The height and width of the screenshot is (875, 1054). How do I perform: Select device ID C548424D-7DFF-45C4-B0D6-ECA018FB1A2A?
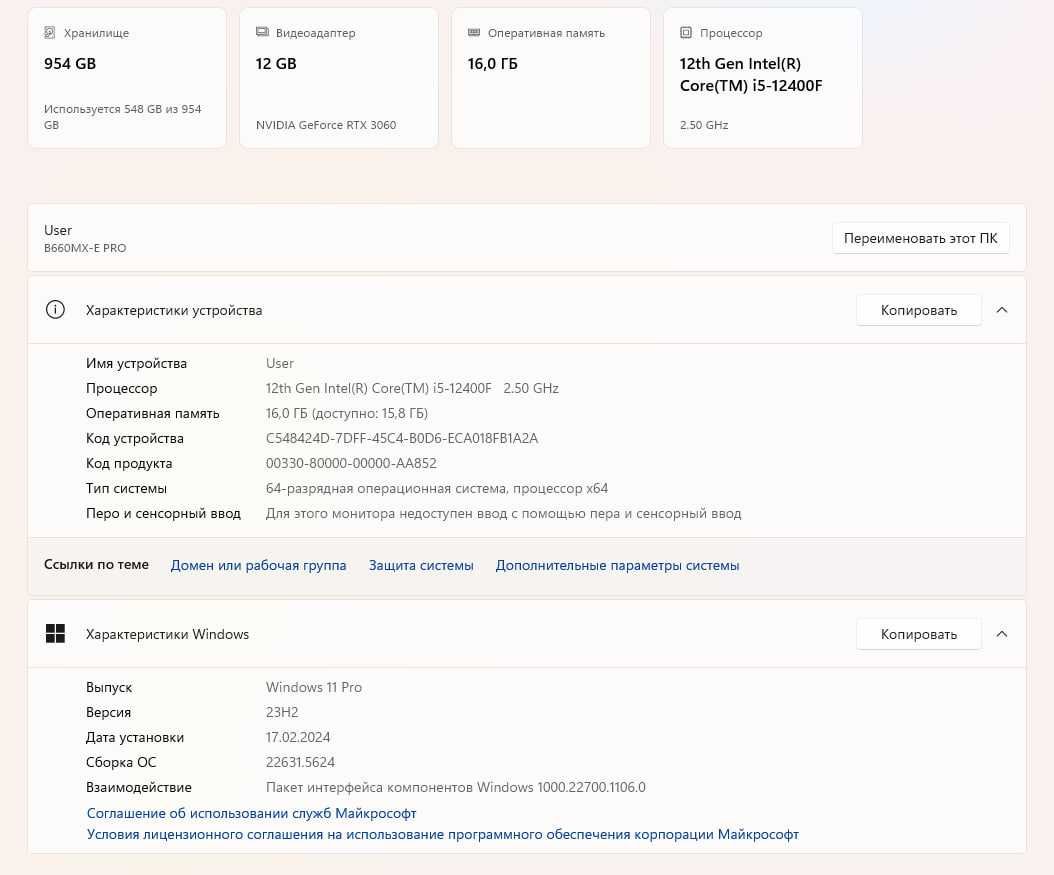pos(401,438)
